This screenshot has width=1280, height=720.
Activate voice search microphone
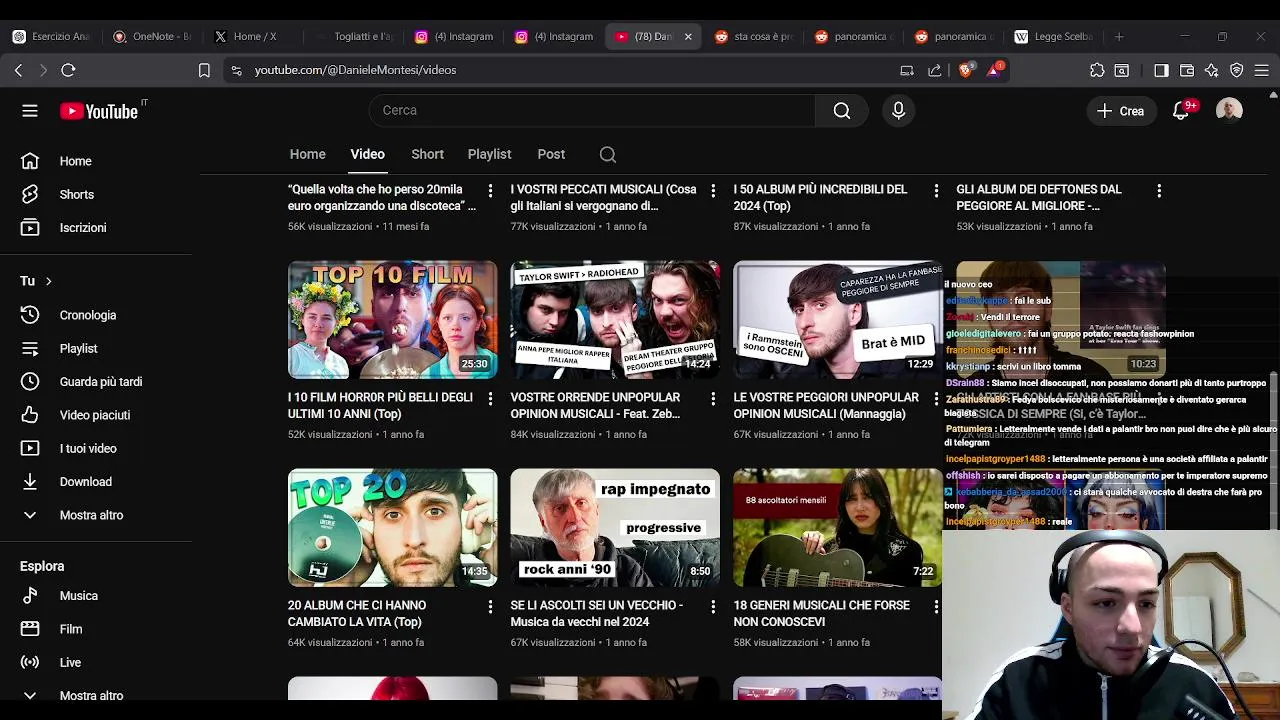[898, 111]
